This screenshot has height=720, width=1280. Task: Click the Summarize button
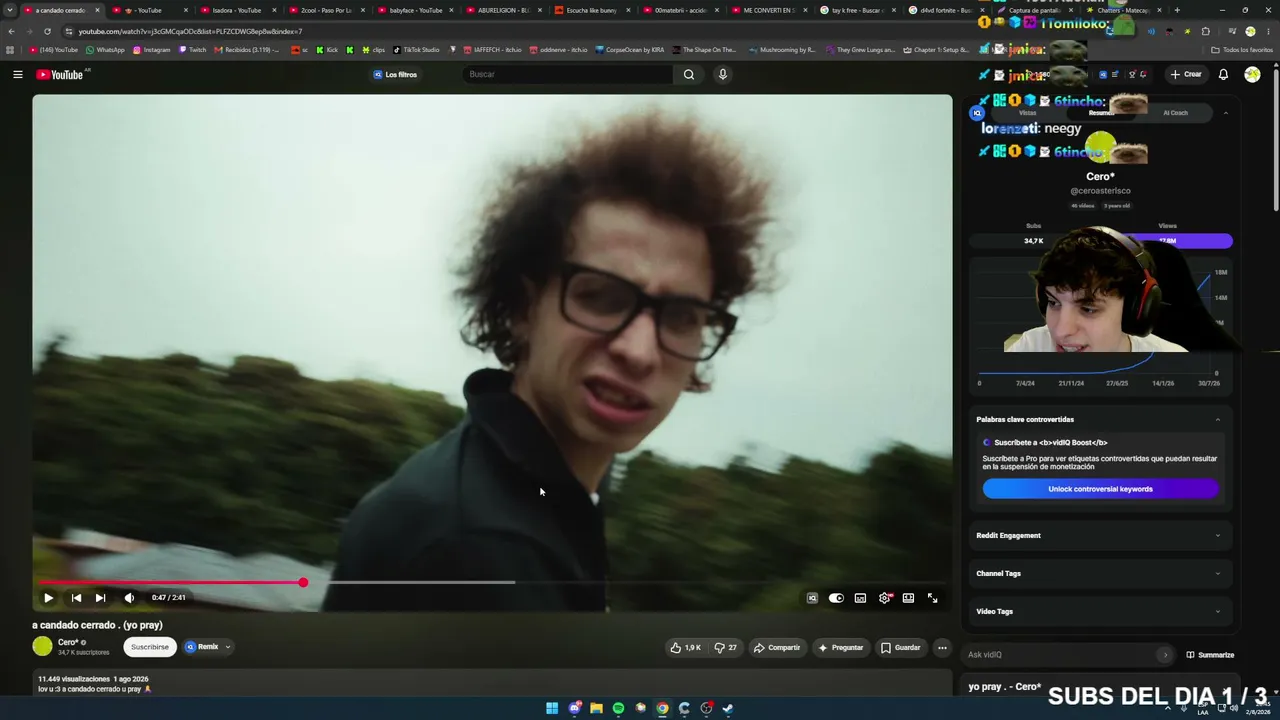1210,655
